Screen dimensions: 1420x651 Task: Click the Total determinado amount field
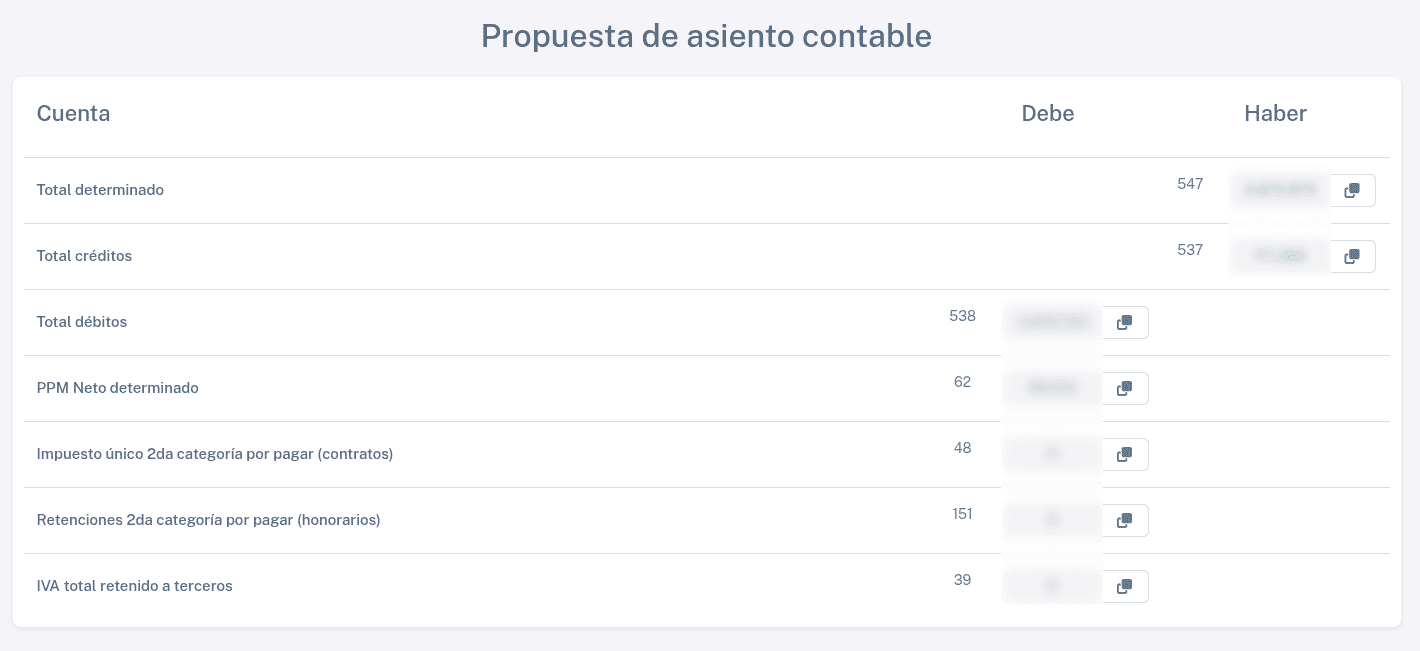click(x=1280, y=190)
